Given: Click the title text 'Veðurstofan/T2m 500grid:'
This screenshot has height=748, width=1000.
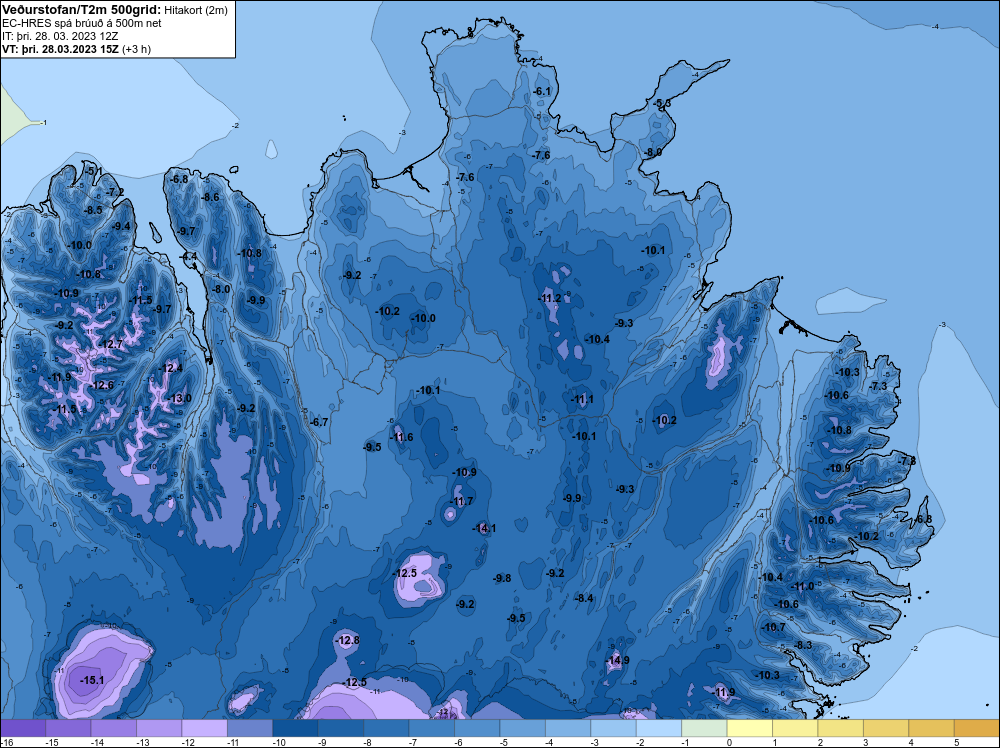Looking at the screenshot, I should point(82,10).
